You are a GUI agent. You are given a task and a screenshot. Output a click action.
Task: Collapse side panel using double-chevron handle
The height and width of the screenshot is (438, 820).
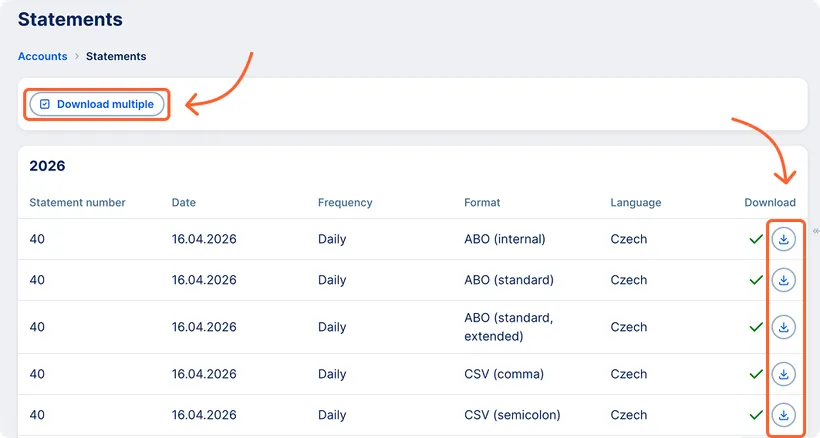click(815, 229)
